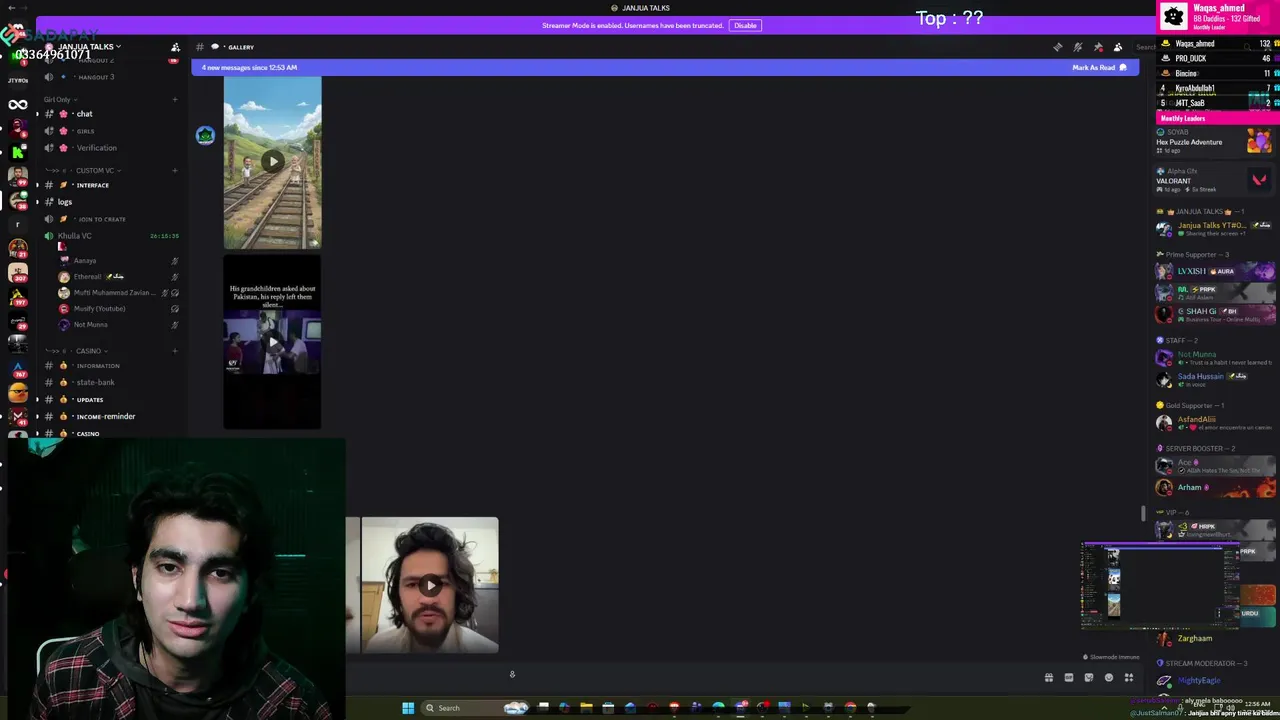Click member AsfandAliii under Gold Supporter

(1216, 421)
